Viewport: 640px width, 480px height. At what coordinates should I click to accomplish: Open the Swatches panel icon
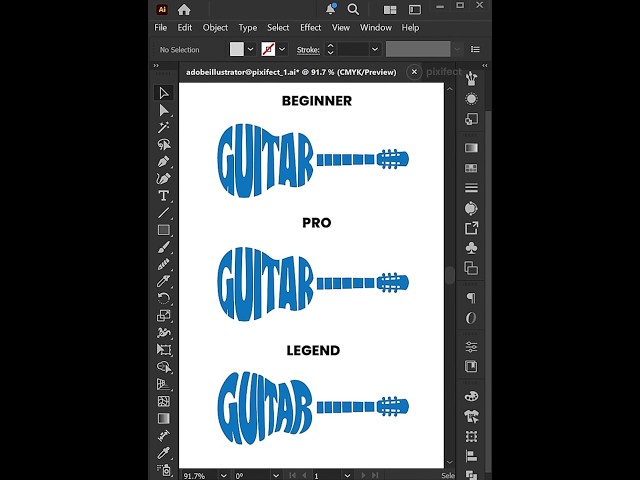(x=471, y=168)
